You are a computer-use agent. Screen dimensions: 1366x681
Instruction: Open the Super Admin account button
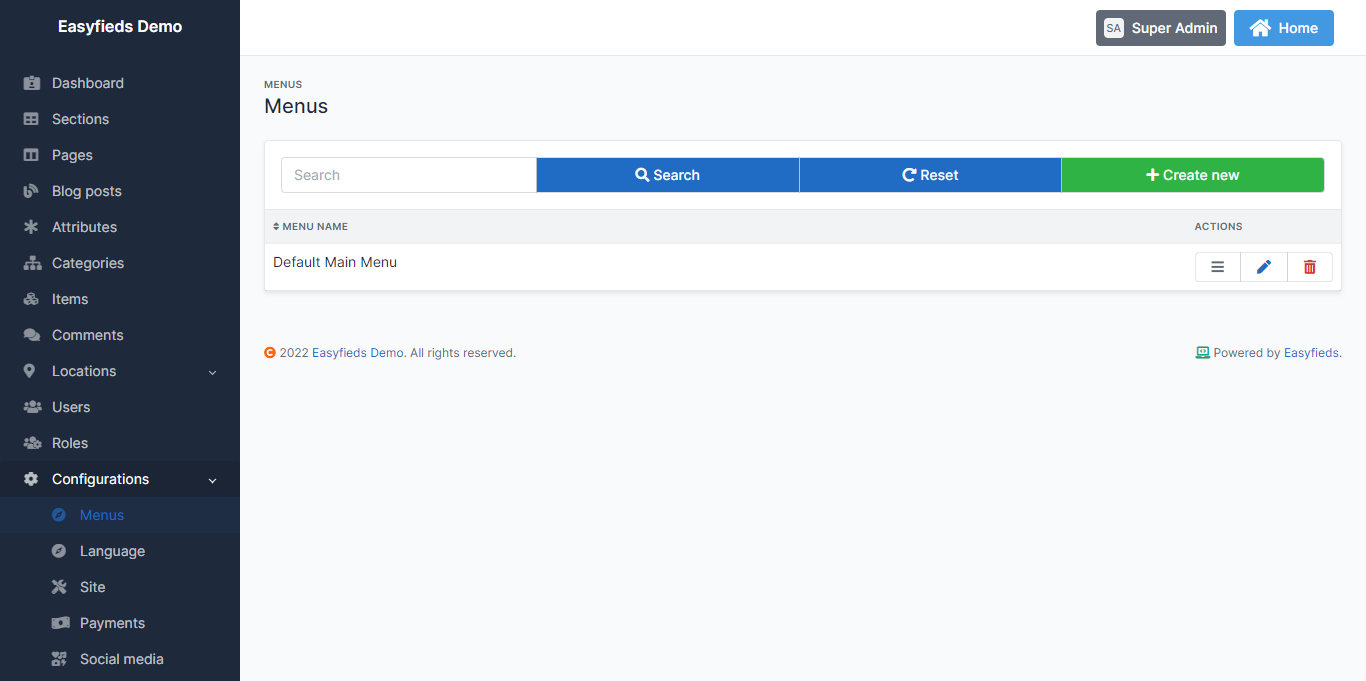(x=1161, y=28)
